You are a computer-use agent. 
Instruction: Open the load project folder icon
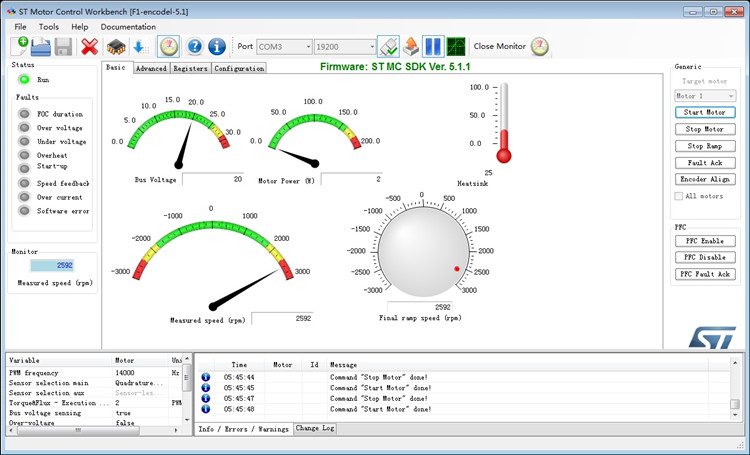pyautogui.click(x=41, y=47)
